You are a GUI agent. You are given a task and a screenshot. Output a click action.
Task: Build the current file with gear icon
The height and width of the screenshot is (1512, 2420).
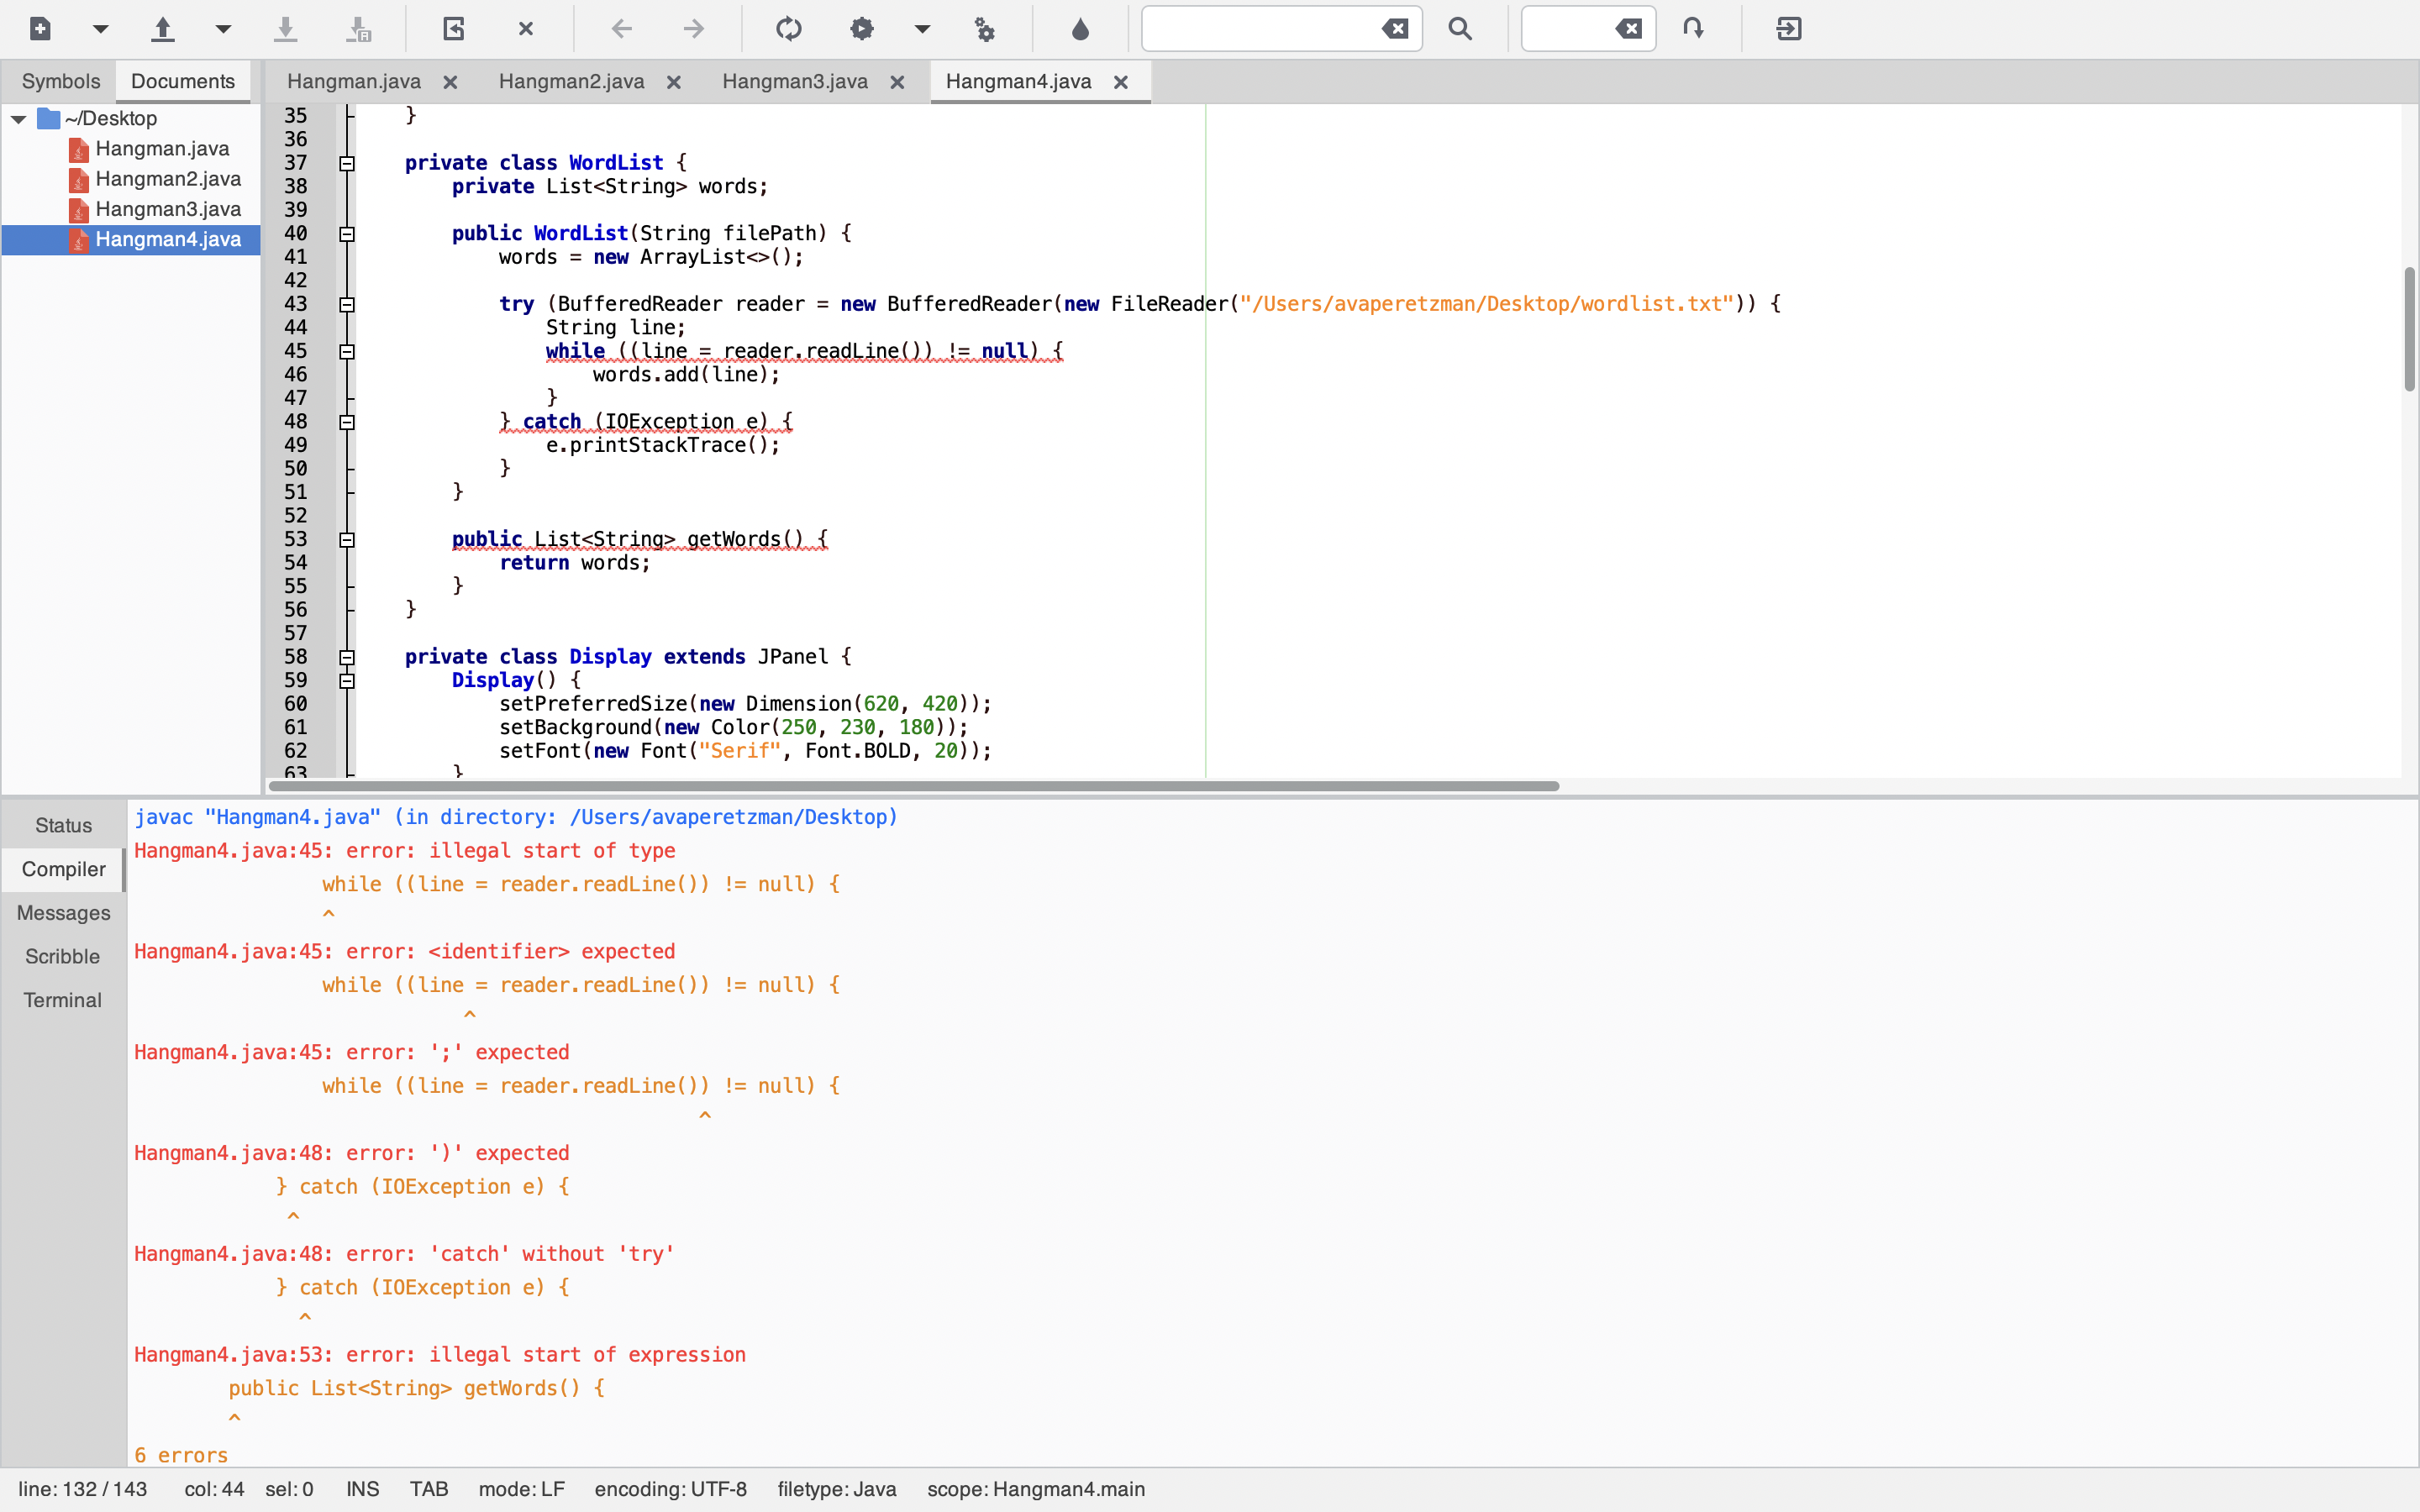point(861,29)
